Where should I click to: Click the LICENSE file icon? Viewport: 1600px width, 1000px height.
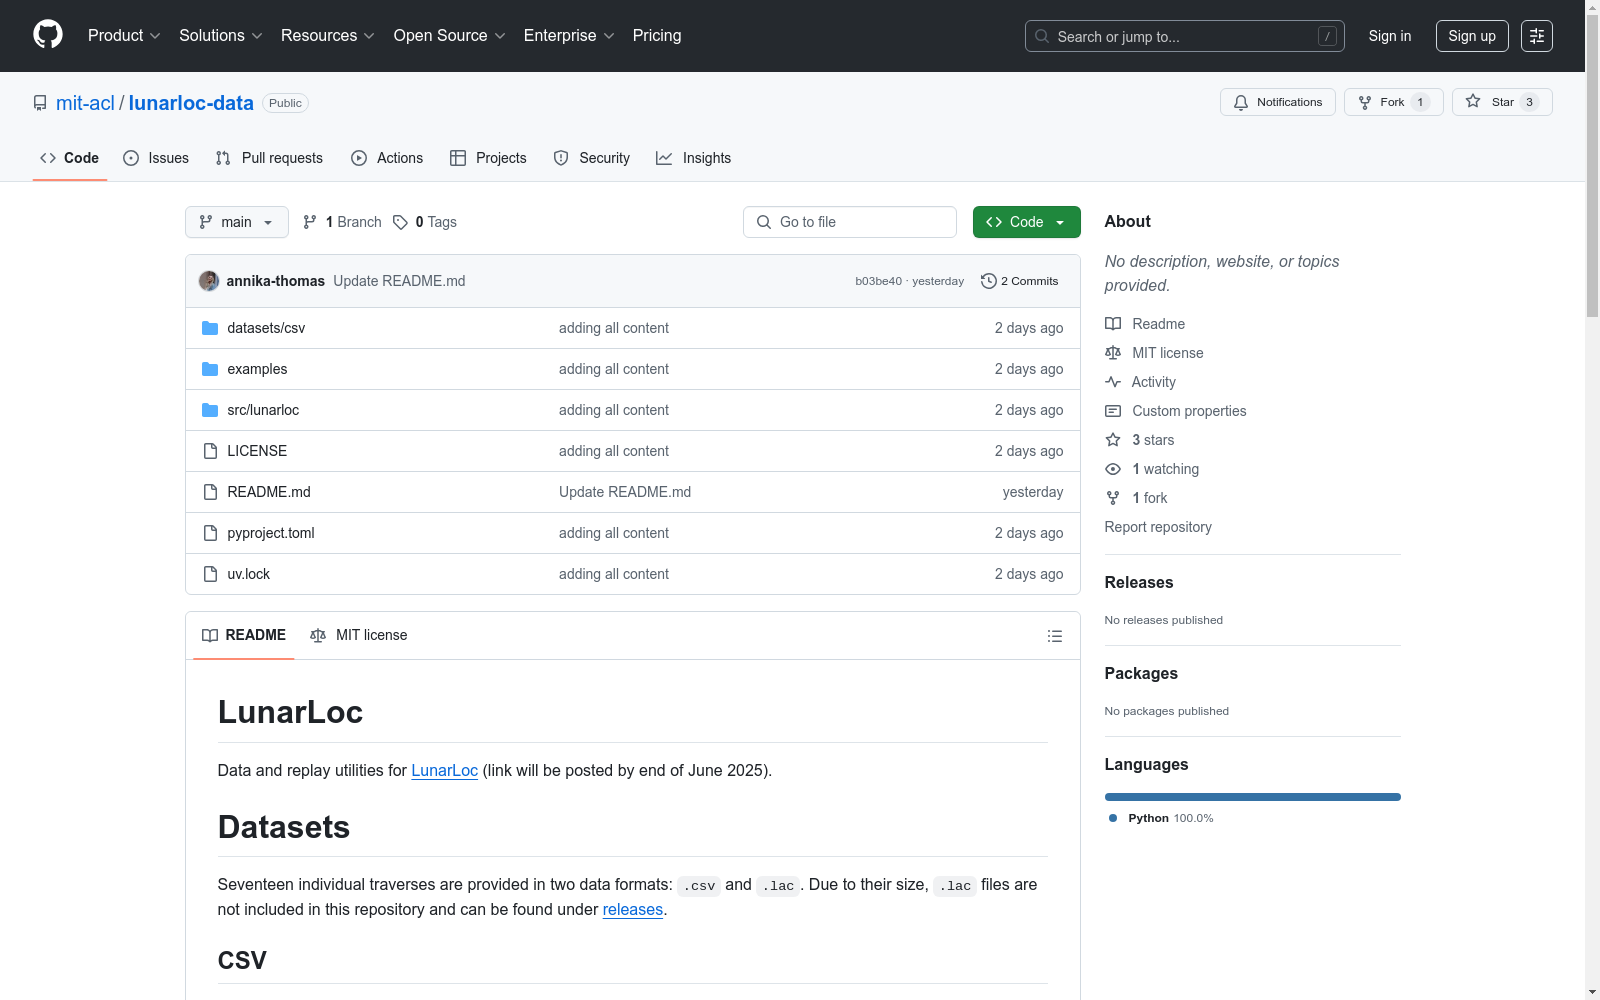(210, 451)
